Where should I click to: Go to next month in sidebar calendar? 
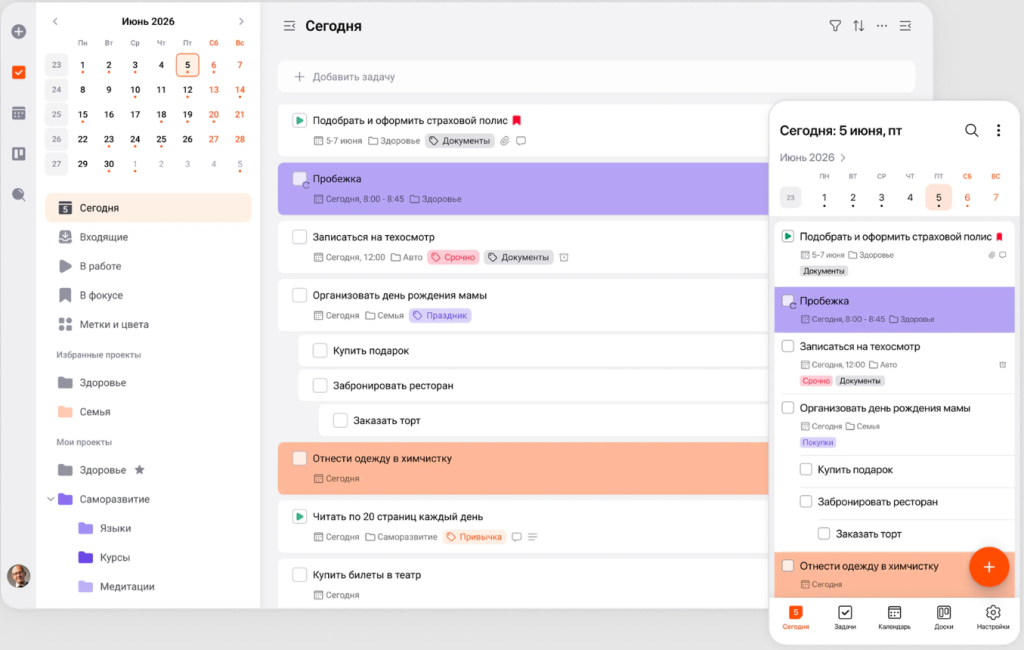[x=241, y=22]
